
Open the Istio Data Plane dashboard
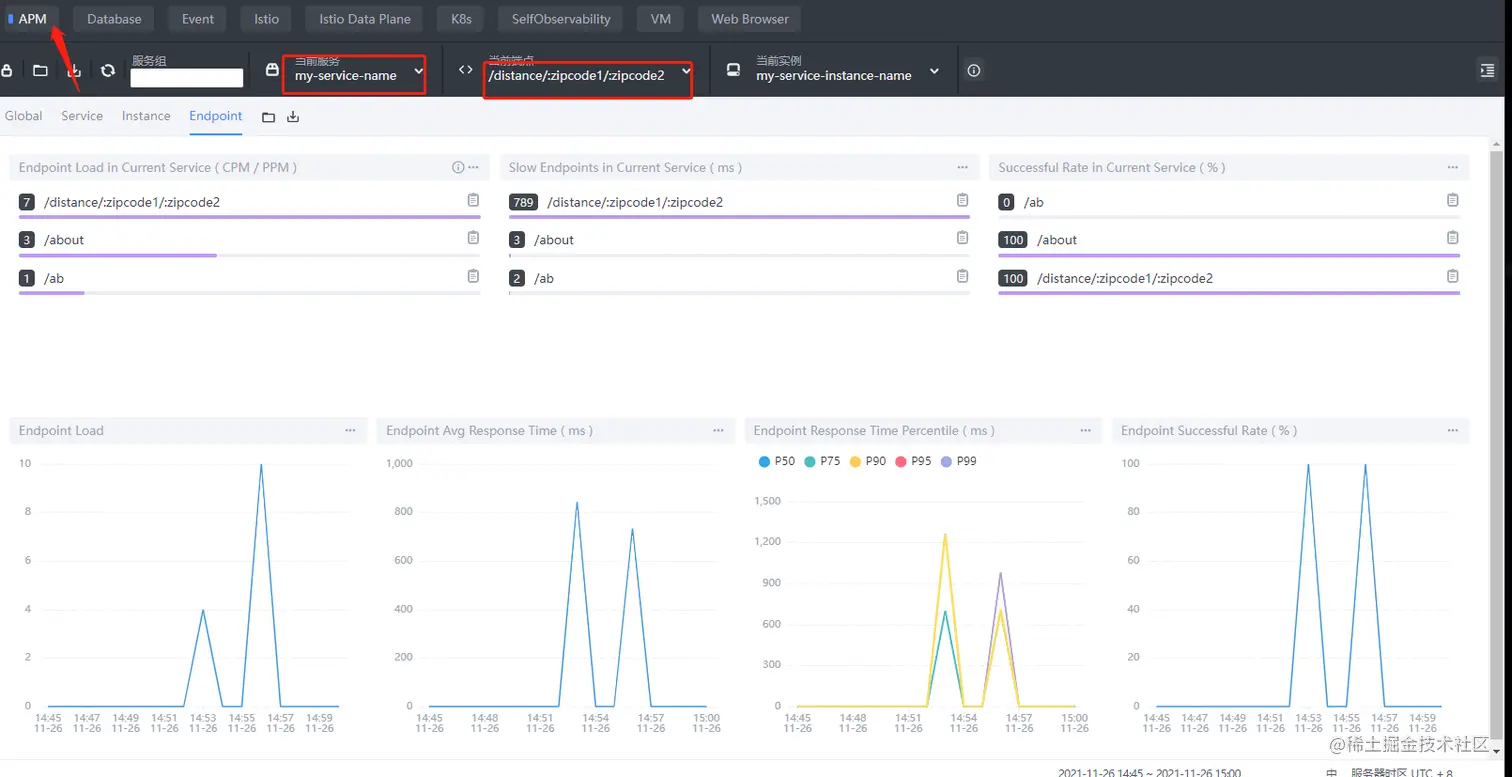[x=364, y=19]
